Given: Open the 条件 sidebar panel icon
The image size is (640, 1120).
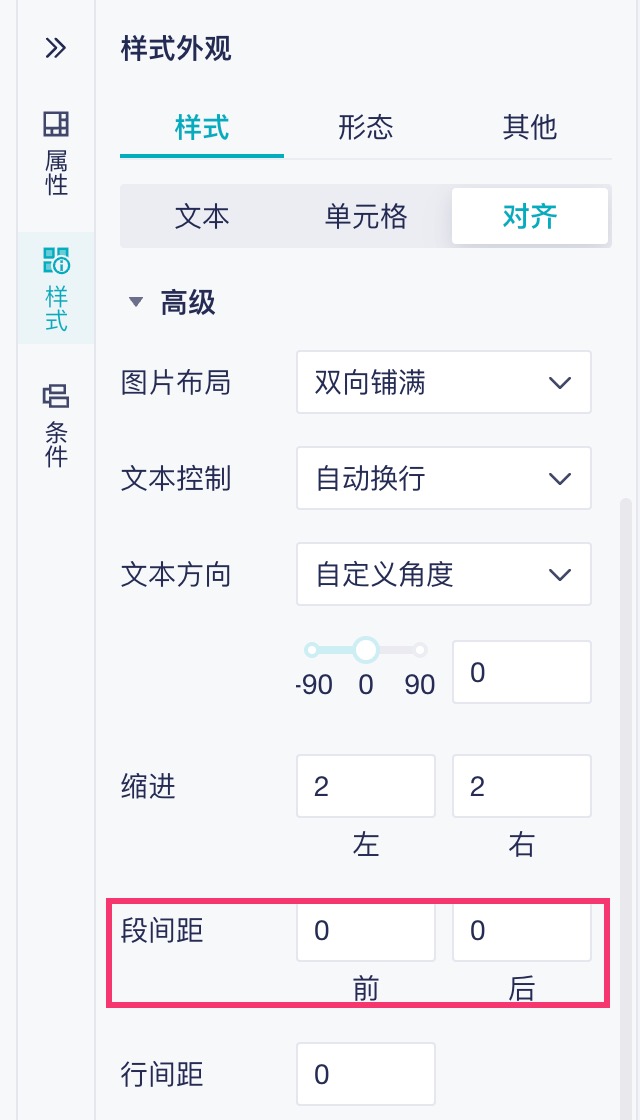Looking at the screenshot, I should click(56, 425).
